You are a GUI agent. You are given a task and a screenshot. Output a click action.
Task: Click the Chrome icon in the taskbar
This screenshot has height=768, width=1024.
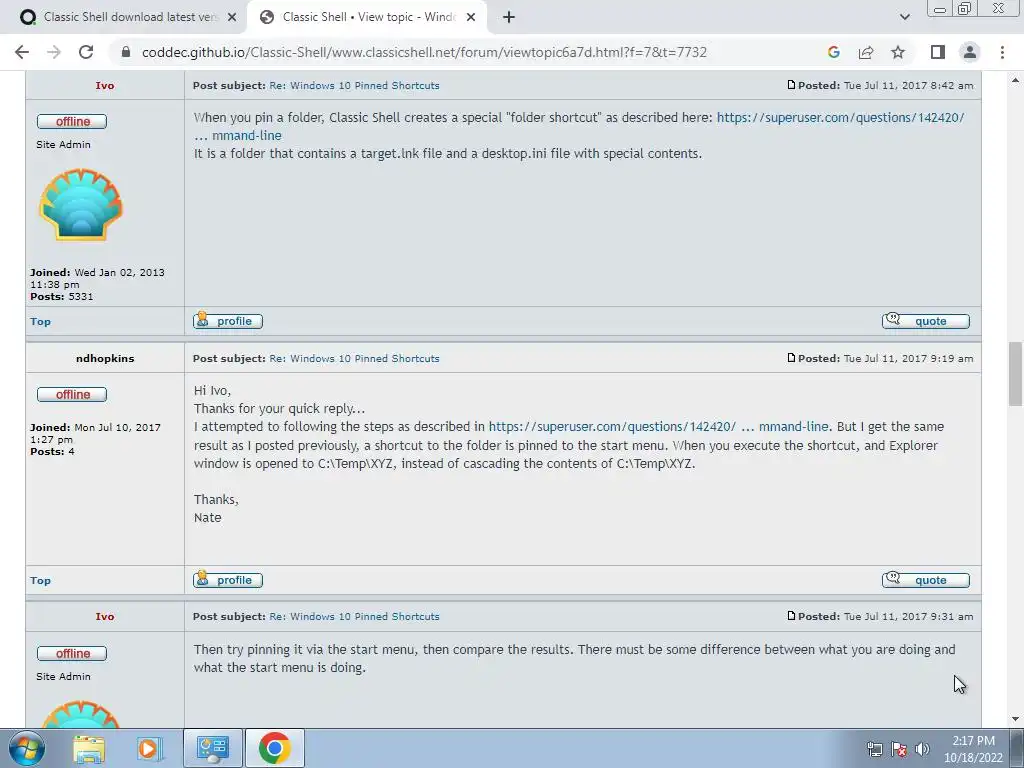pos(274,748)
